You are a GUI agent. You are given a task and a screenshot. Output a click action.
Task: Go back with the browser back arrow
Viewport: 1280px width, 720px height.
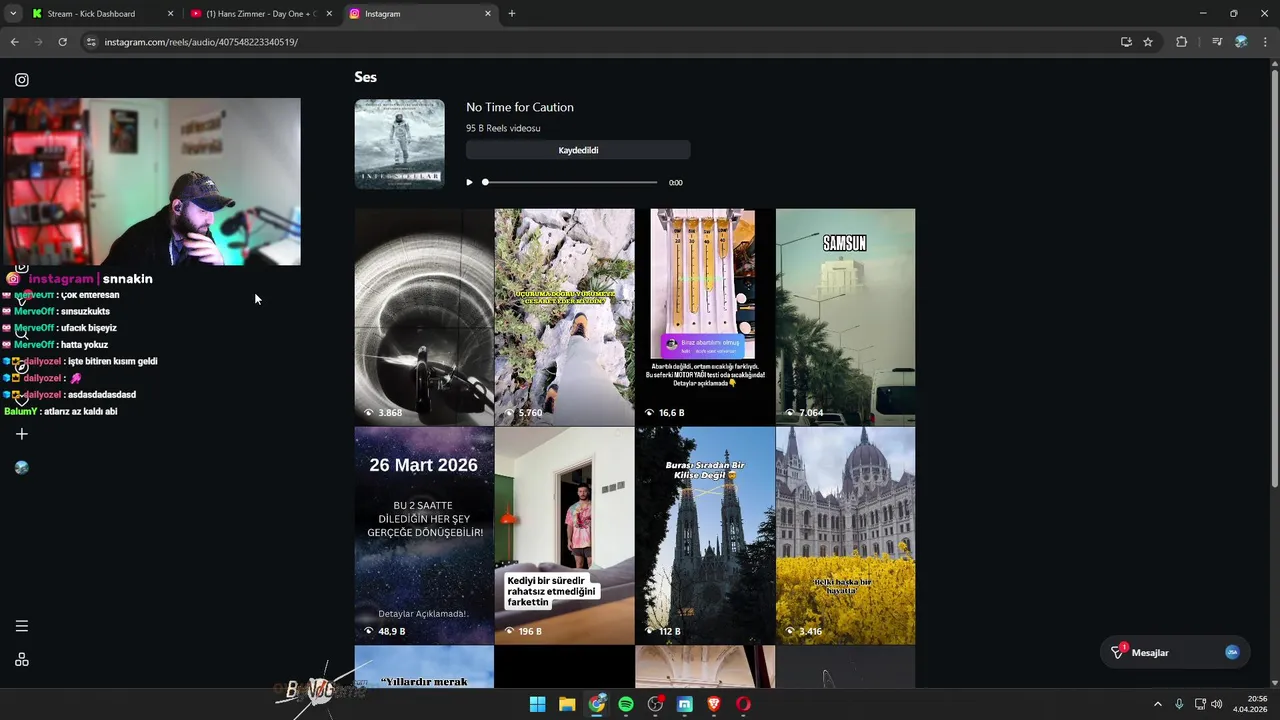point(14,42)
